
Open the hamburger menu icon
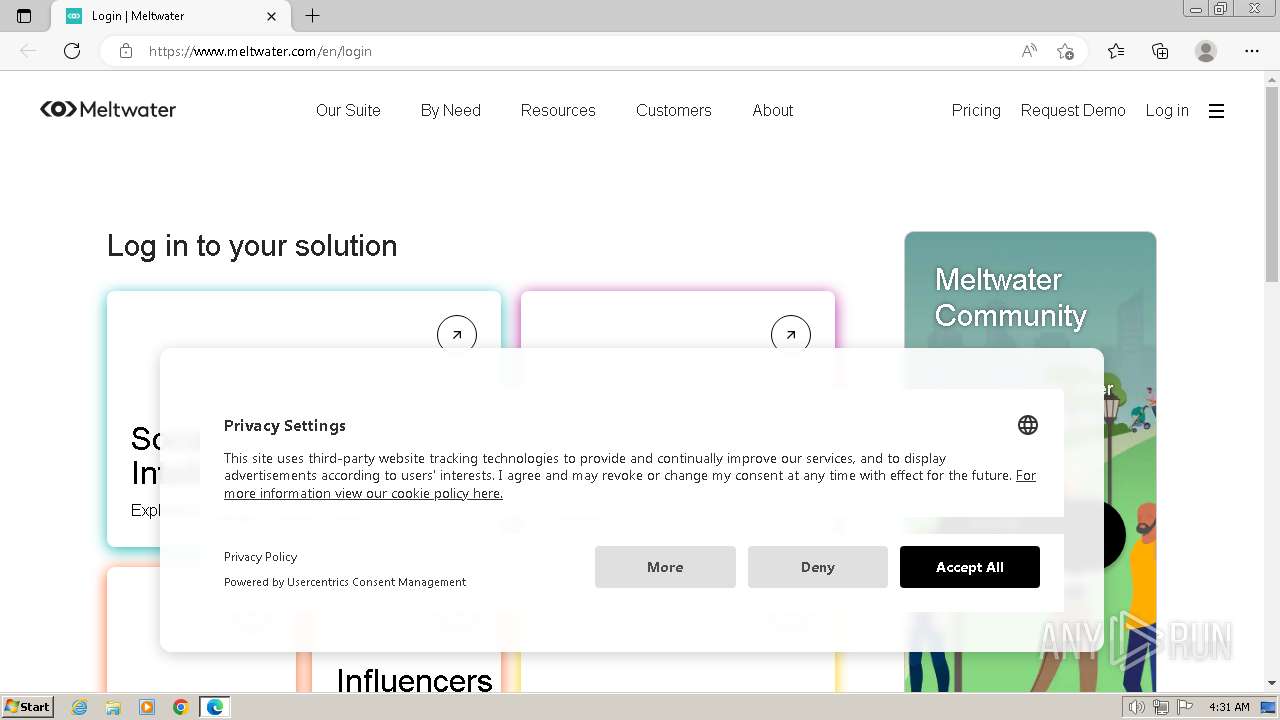click(x=1216, y=111)
